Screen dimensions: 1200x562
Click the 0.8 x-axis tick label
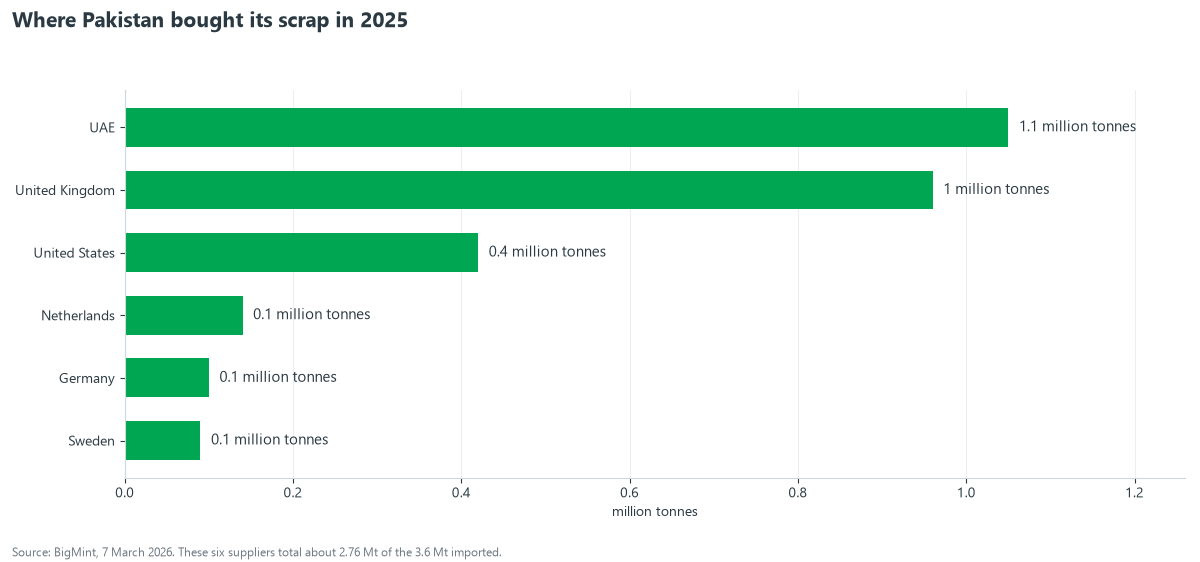[797, 493]
